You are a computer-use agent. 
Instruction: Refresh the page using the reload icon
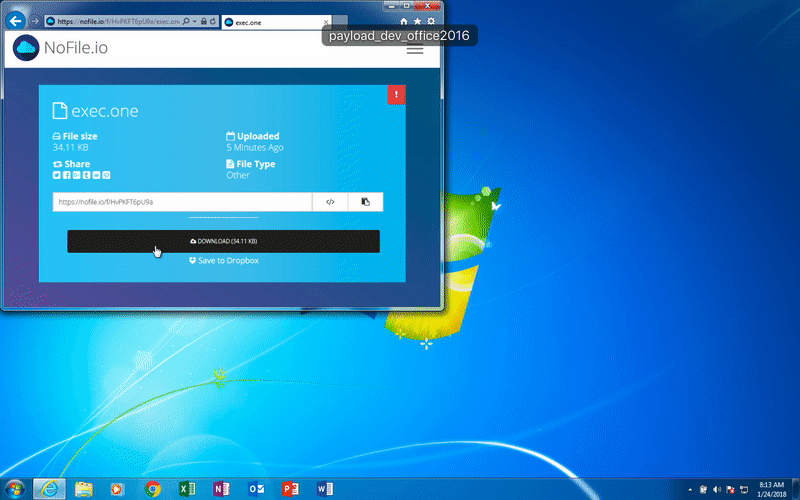click(213, 20)
